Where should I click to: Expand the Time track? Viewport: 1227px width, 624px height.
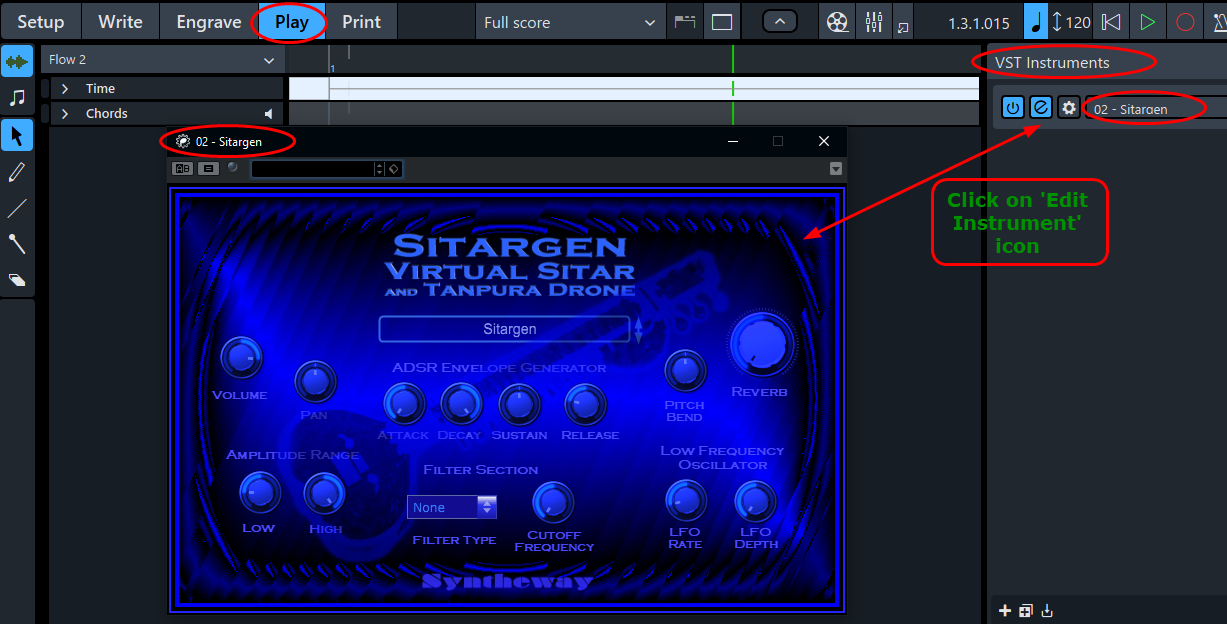(x=65, y=89)
